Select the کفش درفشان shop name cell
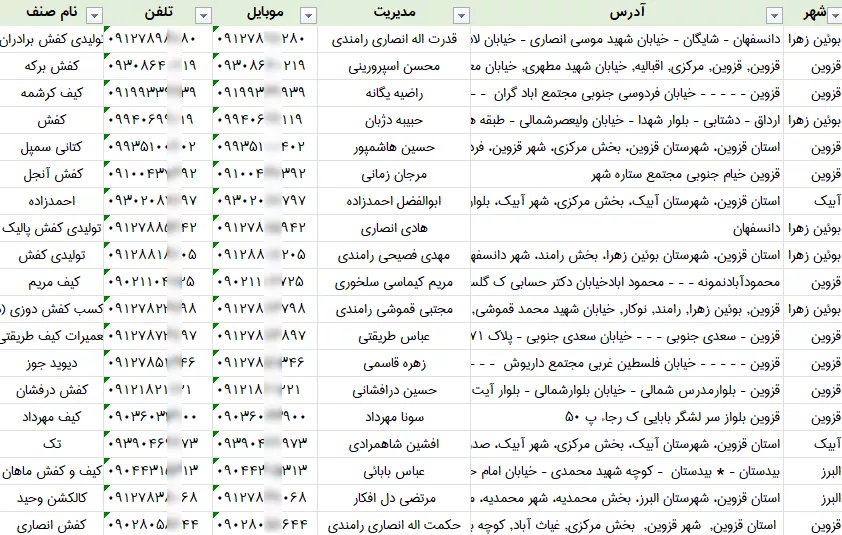This screenshot has height=535, width=842. click(52, 390)
